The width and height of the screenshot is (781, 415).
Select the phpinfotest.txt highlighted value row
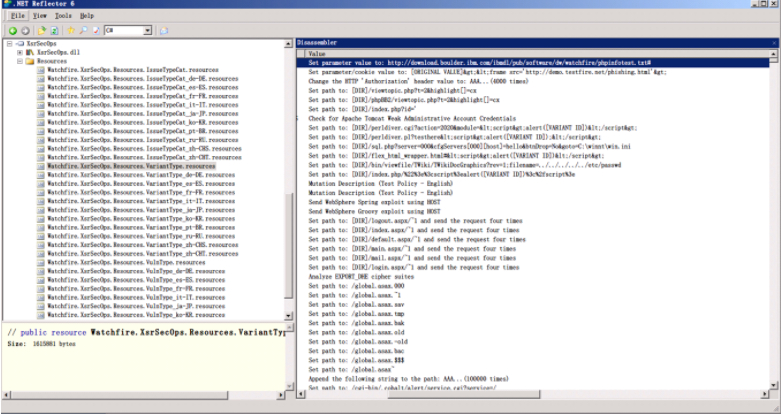[x=480, y=62]
